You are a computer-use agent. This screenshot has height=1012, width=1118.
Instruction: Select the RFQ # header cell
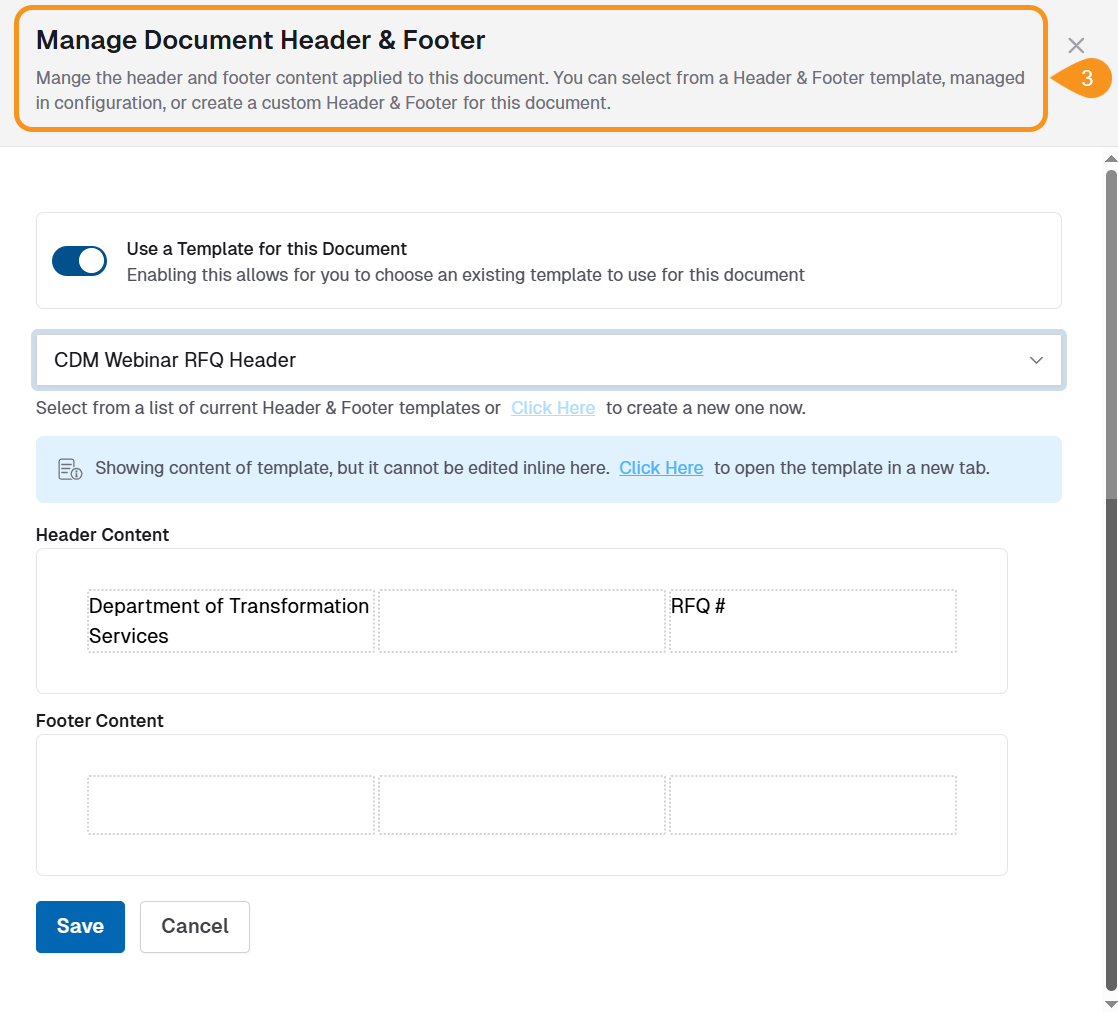(812, 621)
